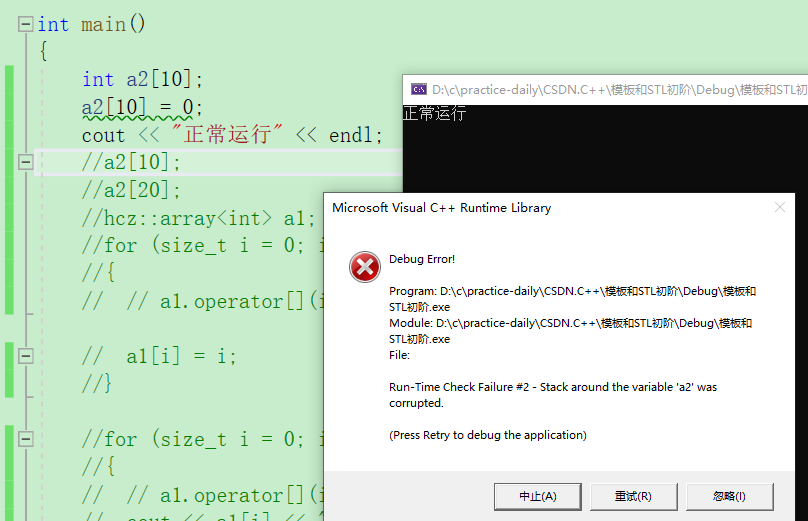
Task: Collapse the //a2[10]; comment block
Action: (x=26, y=162)
